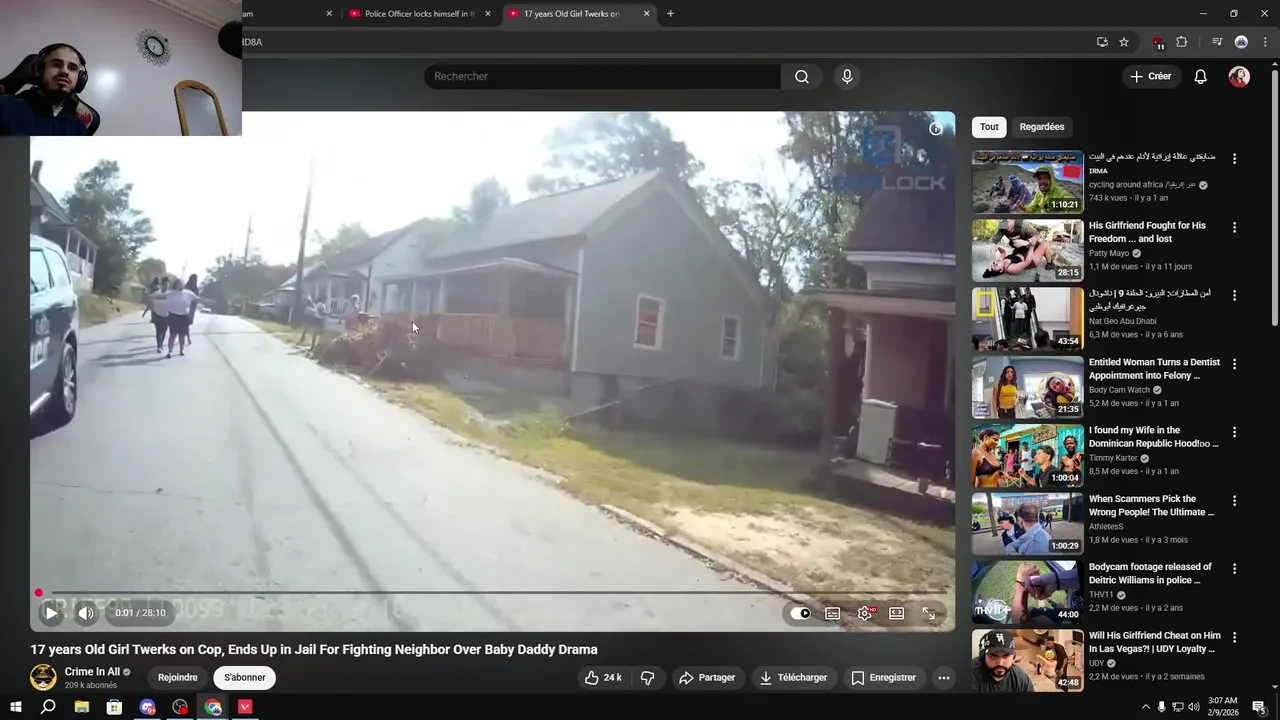Open options for Will His Girlfriend Cheat on Him
The height and width of the screenshot is (720, 1280).
[1234, 636]
